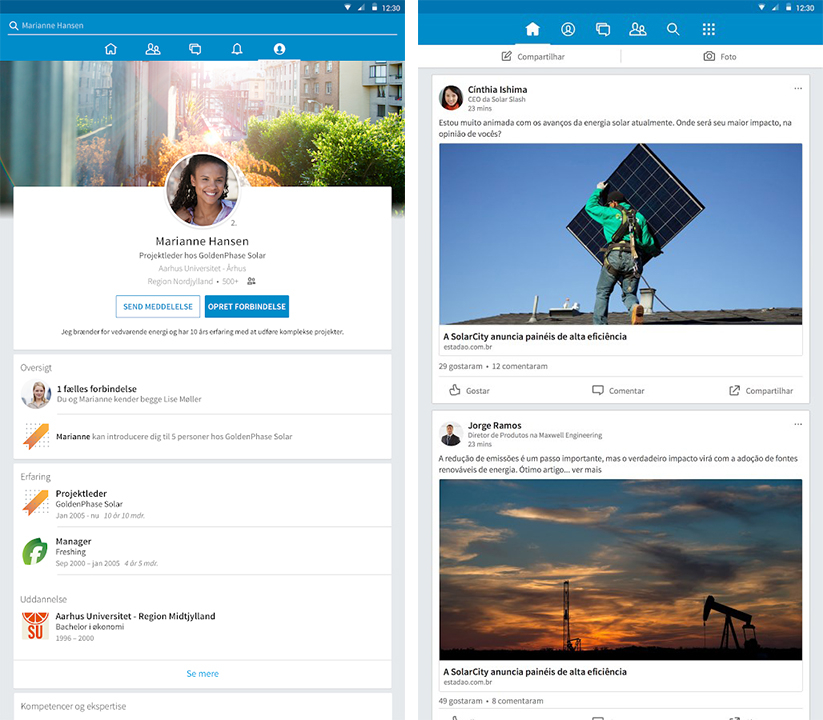Open Jorge Ramos's avatar
The height and width of the screenshot is (720, 823).
[x=450, y=433]
